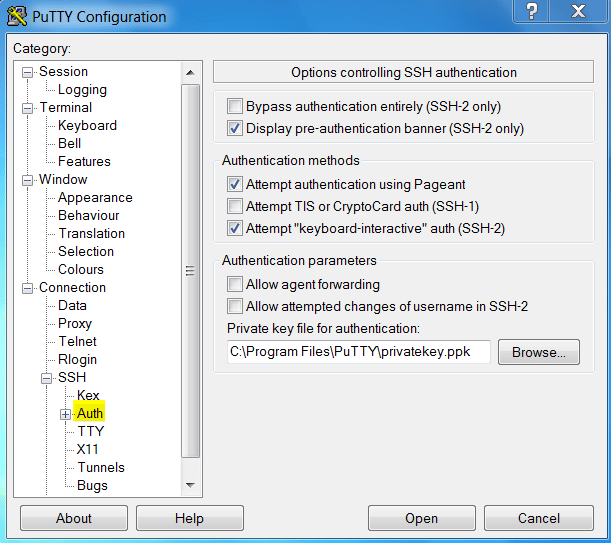The width and height of the screenshot is (611, 543).
Task: Open the Colours category
Action: 81,269
